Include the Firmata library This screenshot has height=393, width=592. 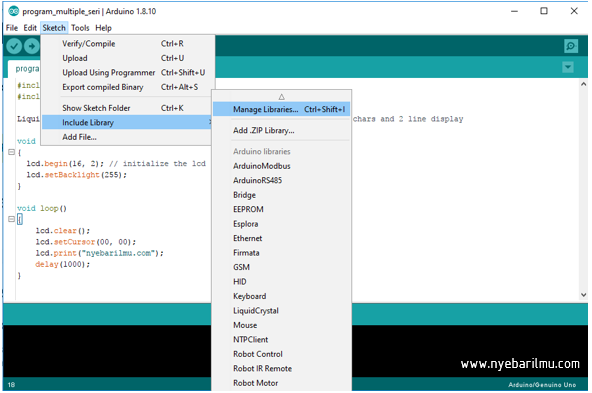pyautogui.click(x=282, y=253)
